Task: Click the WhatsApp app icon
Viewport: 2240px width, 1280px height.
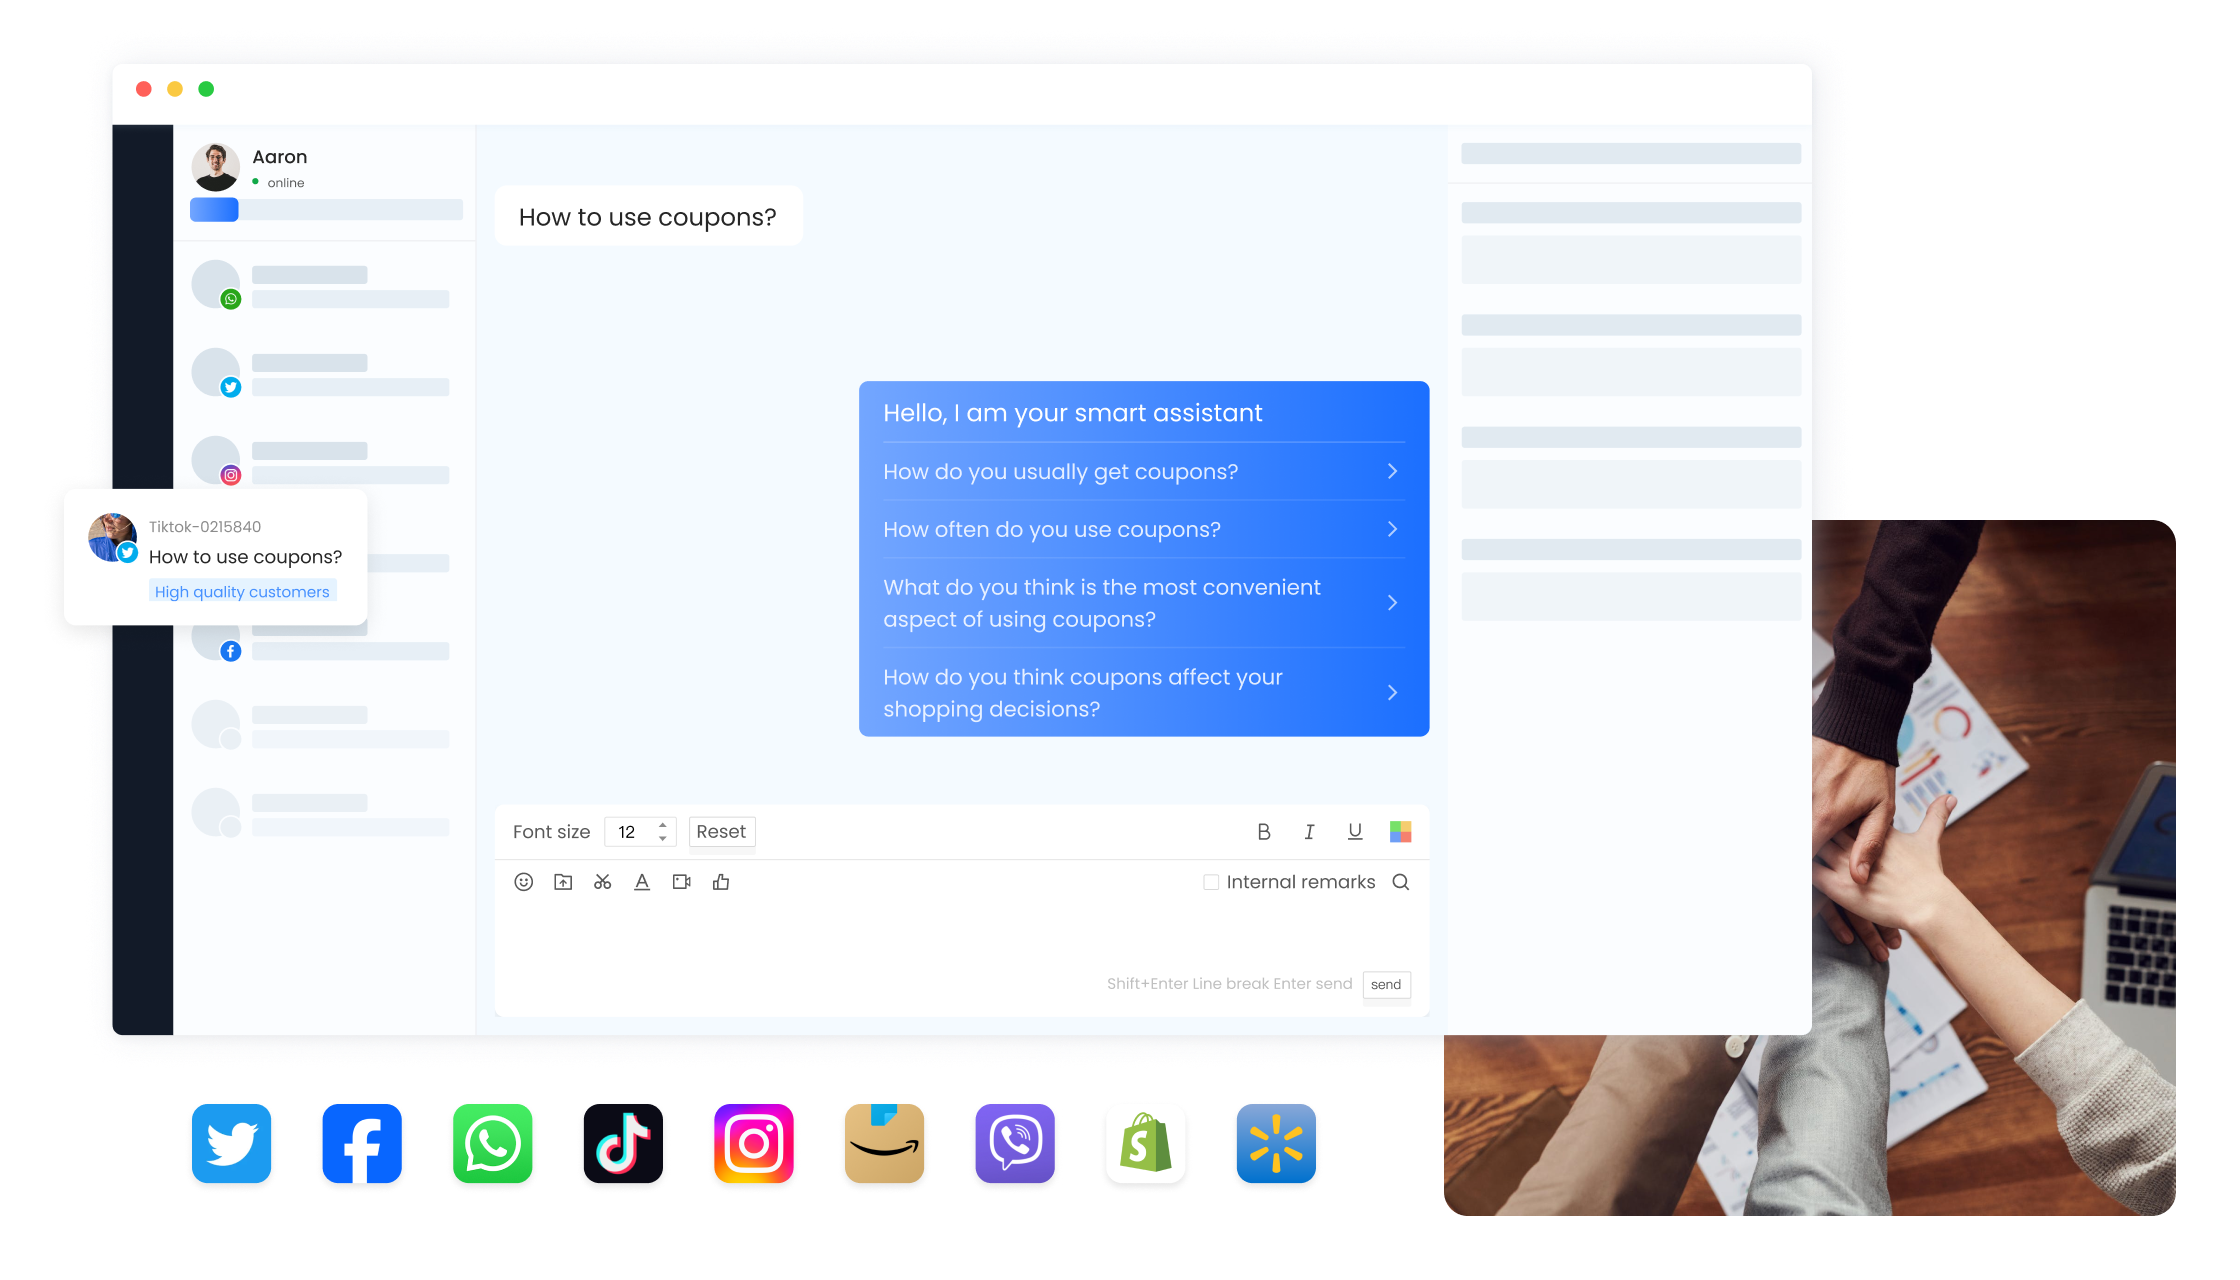Action: click(x=493, y=1143)
